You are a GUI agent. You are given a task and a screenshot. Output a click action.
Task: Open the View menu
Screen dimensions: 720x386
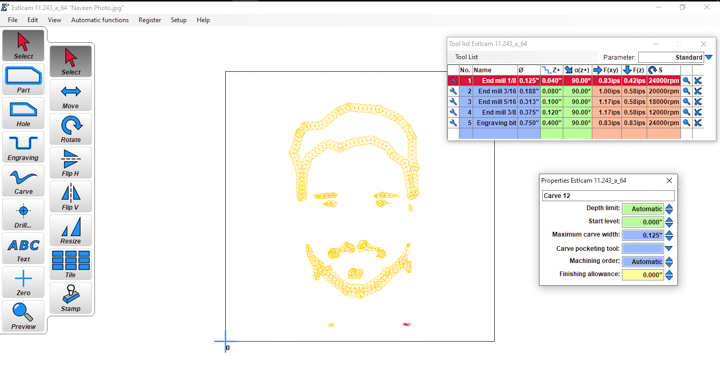point(54,20)
